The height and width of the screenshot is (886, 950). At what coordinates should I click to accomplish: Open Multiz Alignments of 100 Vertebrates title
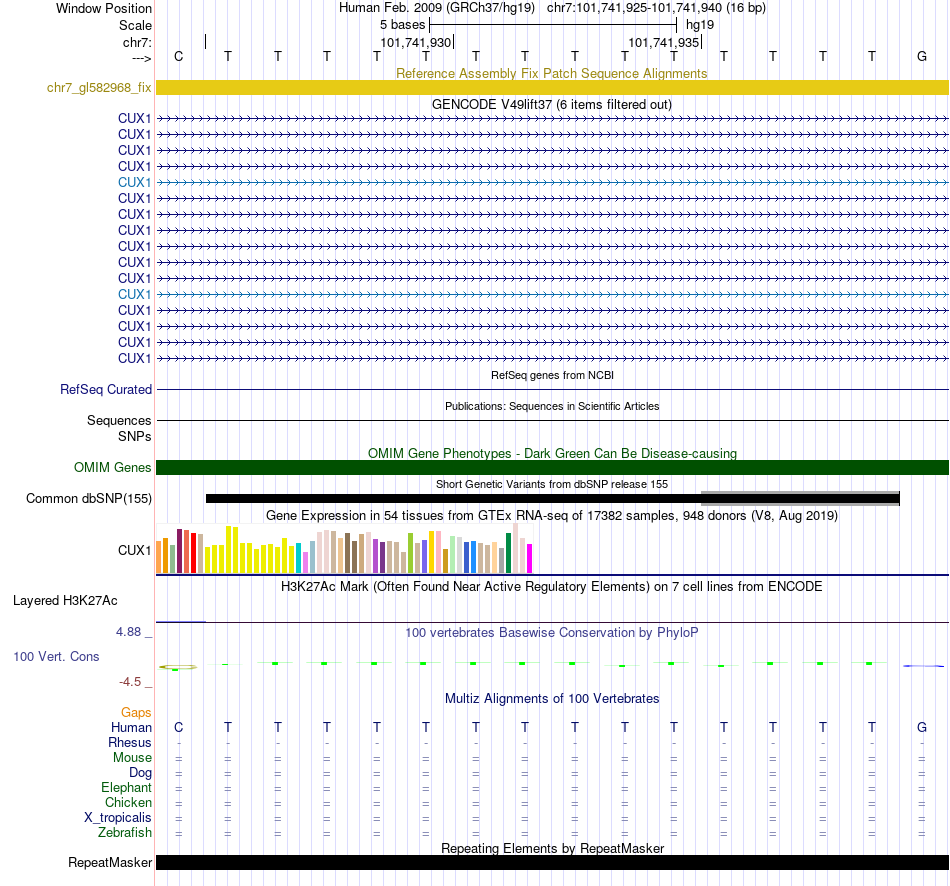[552, 698]
